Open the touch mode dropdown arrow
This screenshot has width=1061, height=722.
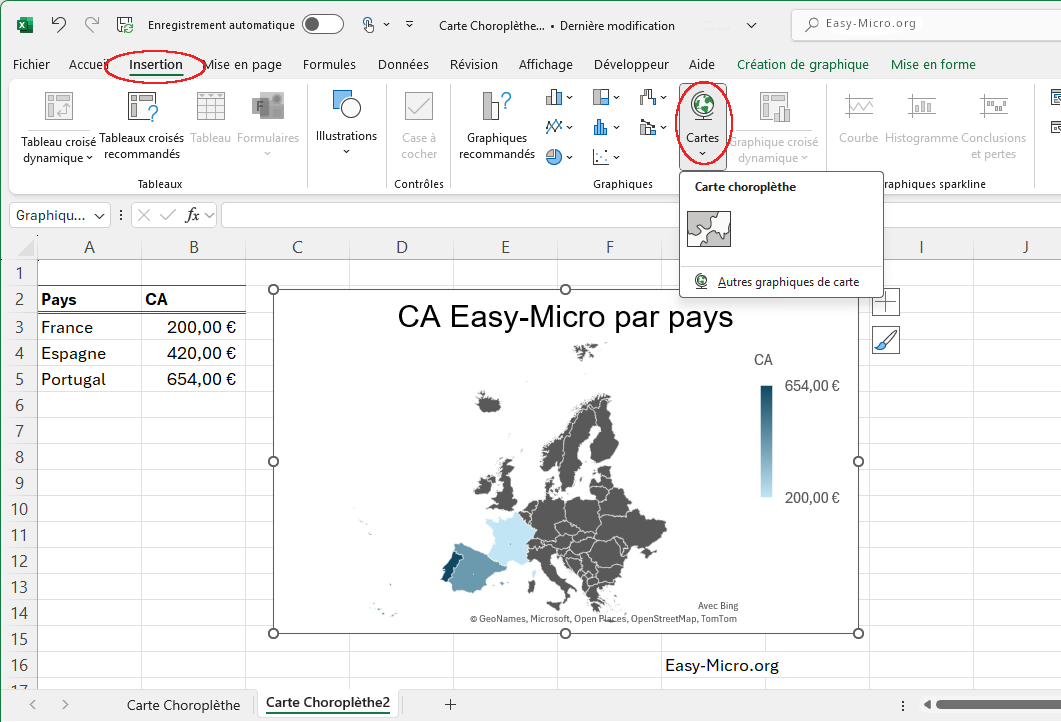click(x=386, y=25)
